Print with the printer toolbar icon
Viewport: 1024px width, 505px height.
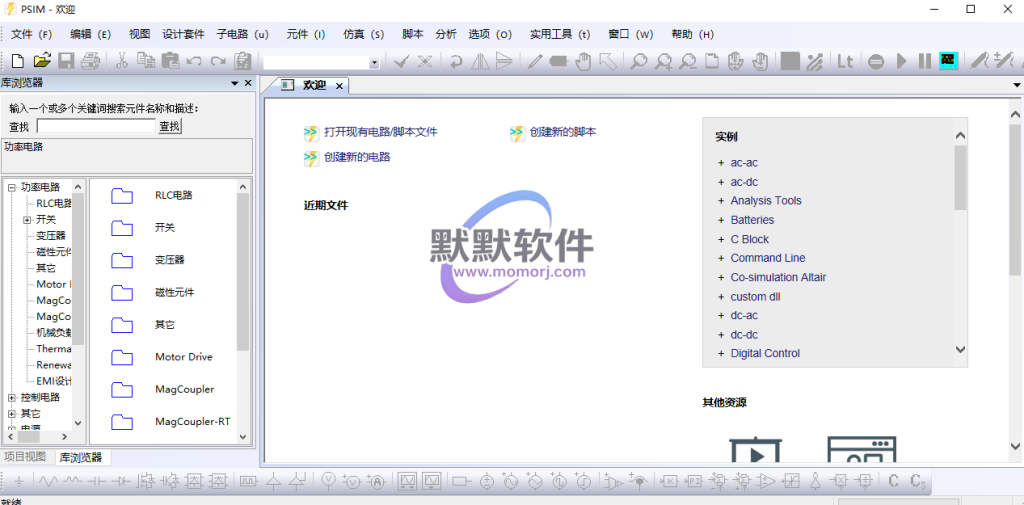pyautogui.click(x=90, y=61)
